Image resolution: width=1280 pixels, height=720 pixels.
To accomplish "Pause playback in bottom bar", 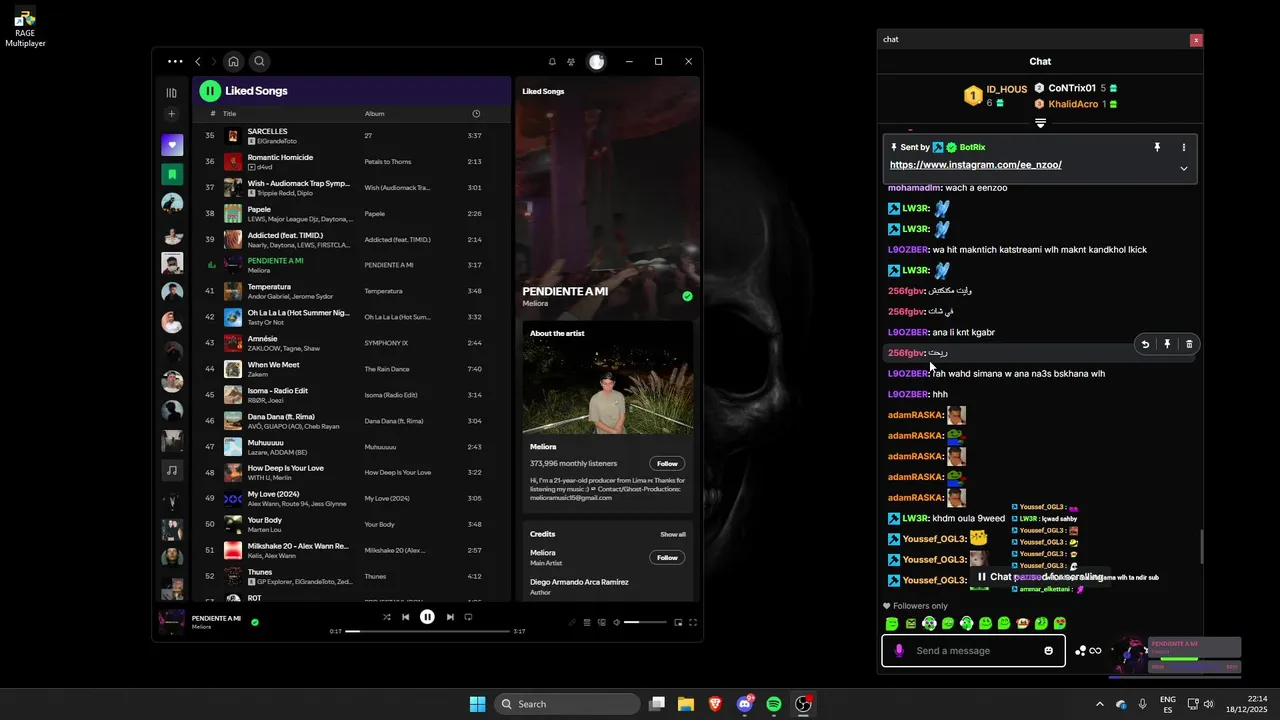I will tap(427, 617).
